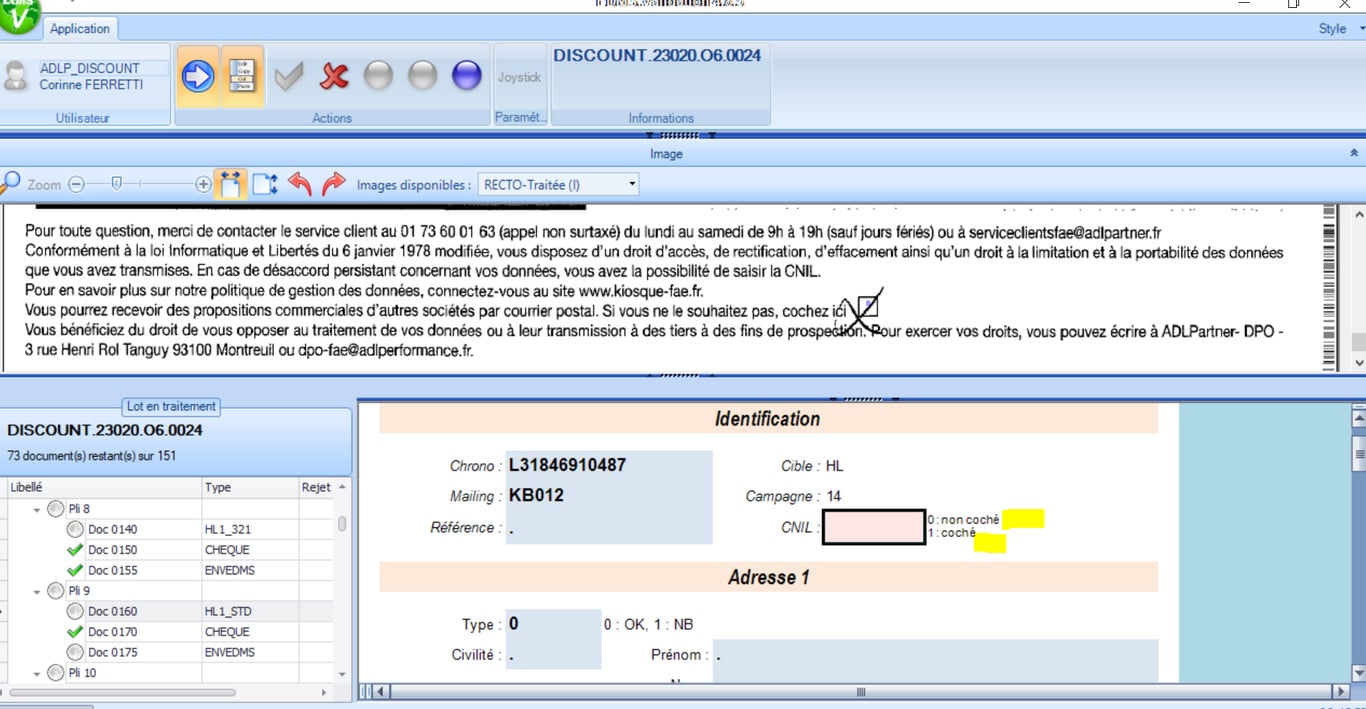Rotate image right with red arrow

pyautogui.click(x=334, y=183)
